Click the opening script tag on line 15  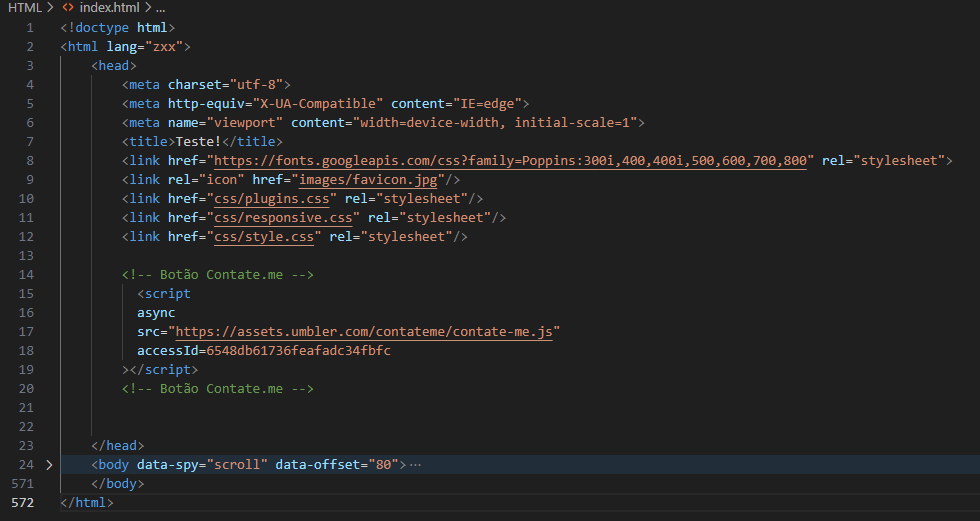point(164,294)
